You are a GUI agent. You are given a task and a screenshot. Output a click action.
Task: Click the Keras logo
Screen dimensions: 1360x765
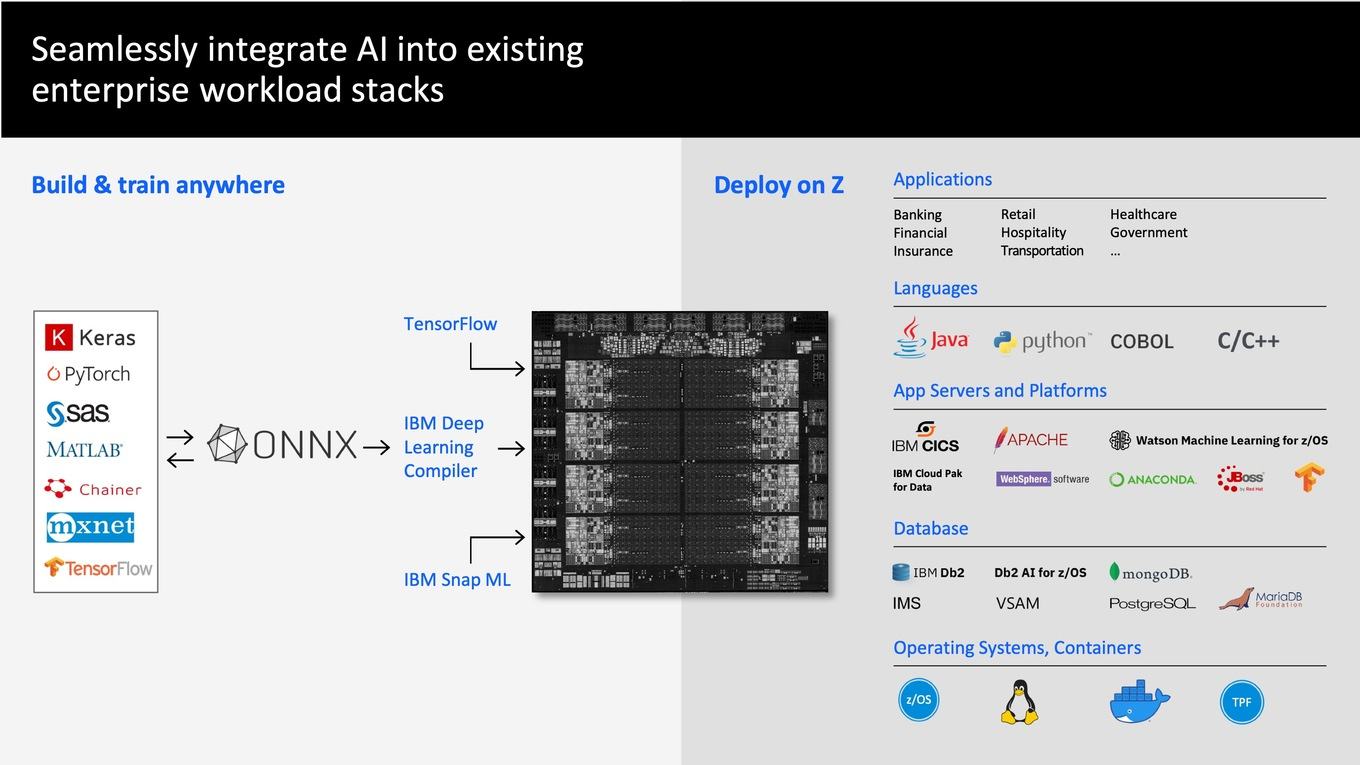point(90,338)
